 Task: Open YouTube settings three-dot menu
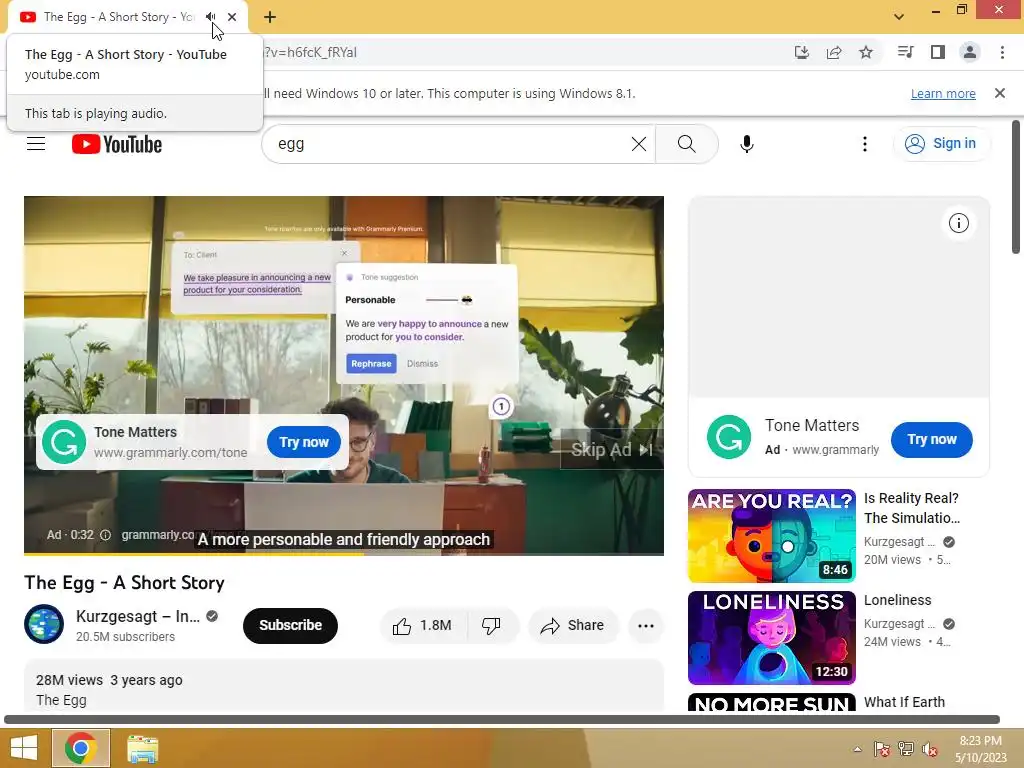865,144
